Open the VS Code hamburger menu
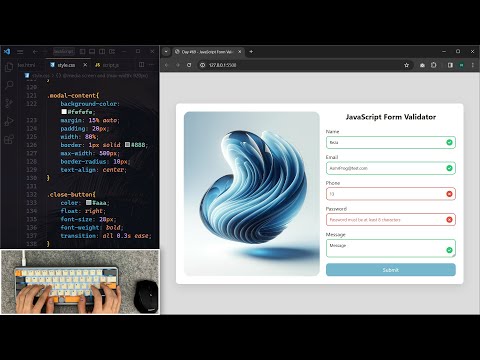The height and width of the screenshot is (360, 480). point(20,52)
